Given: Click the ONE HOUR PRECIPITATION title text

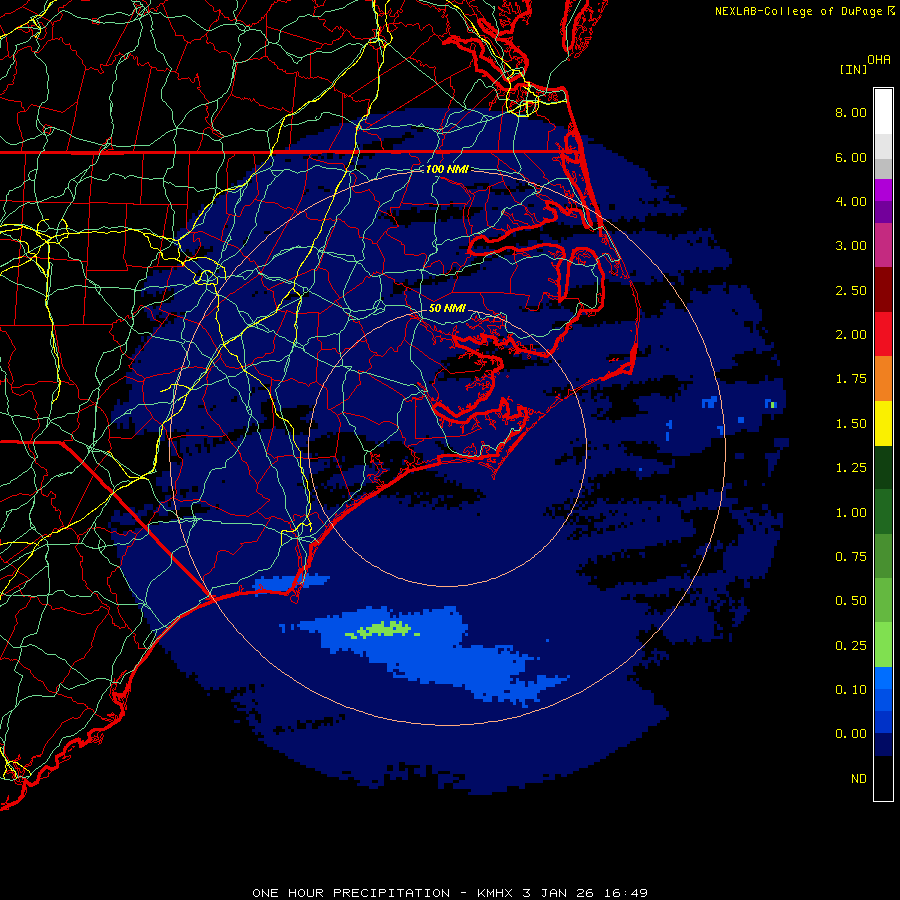Looking at the screenshot, I should pyautogui.click(x=351, y=893).
